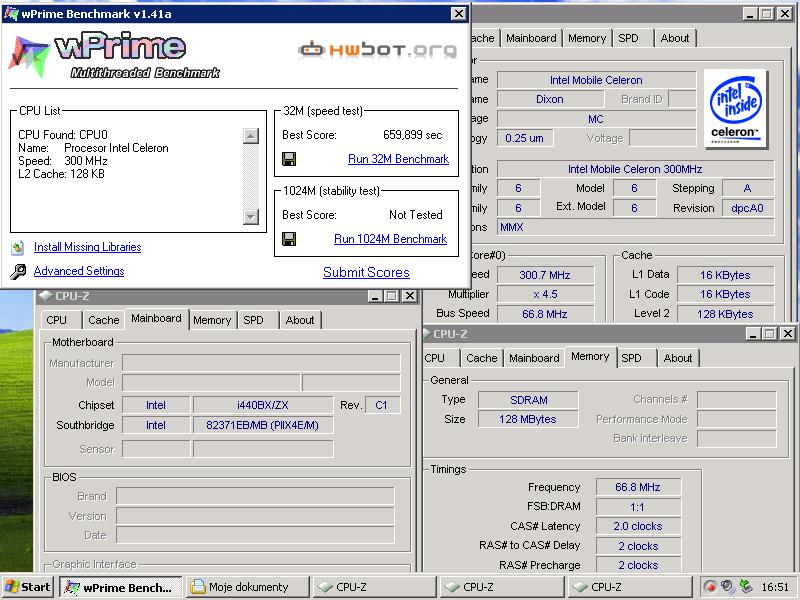Click the L1 Data 16 KBytes value
800x600 pixels.
pos(726,275)
